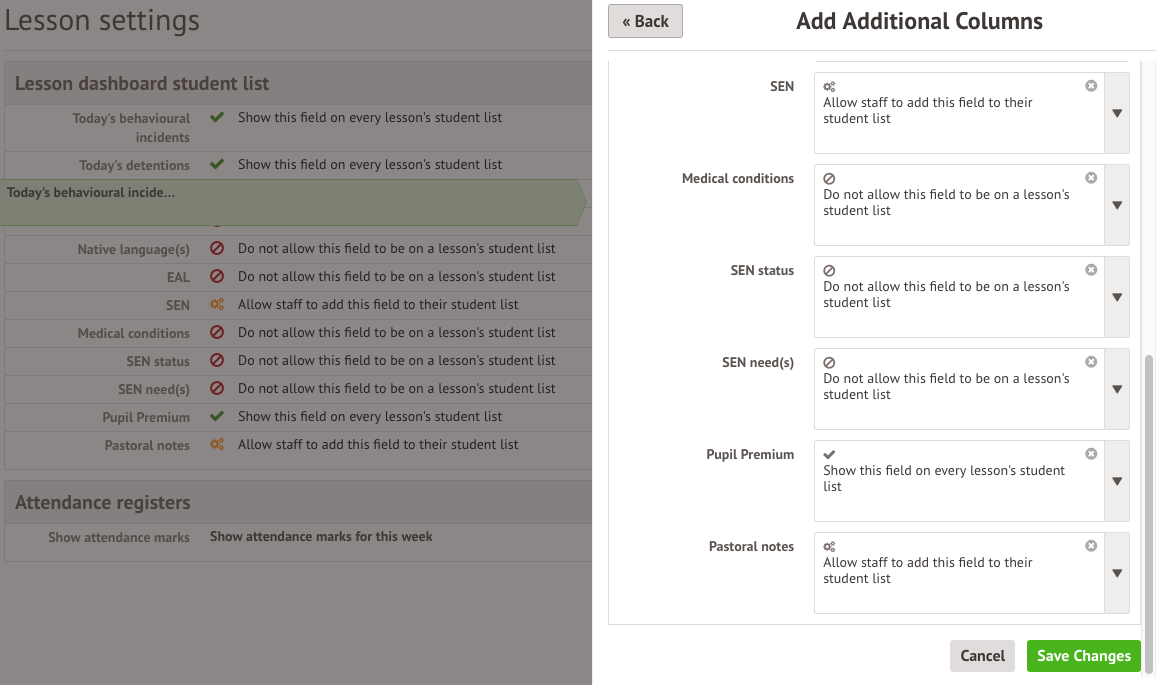Click the red prohibited icon beside Medical conditions row
This screenshot has width=1165, height=685.
pos(217,332)
